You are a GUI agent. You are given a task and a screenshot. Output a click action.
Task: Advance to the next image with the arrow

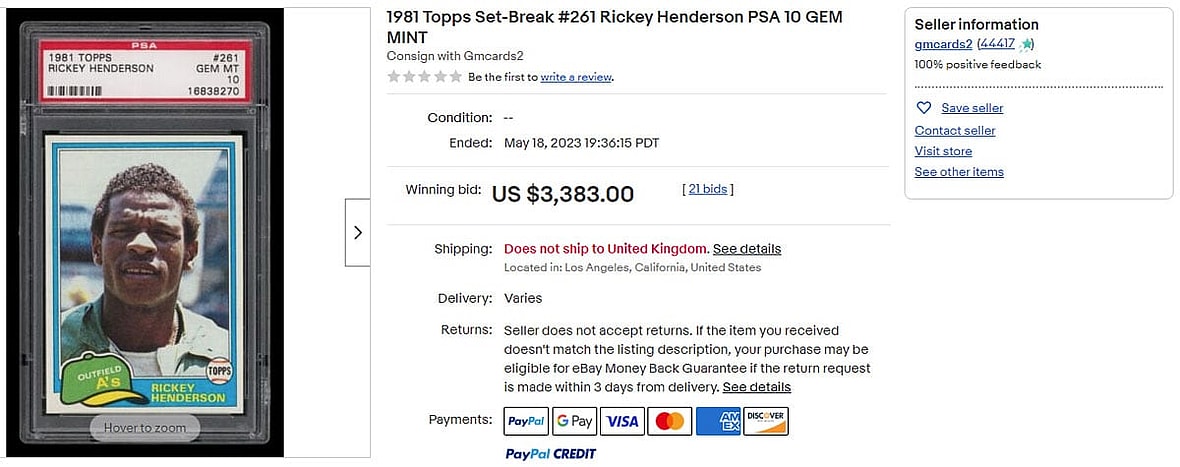point(358,232)
